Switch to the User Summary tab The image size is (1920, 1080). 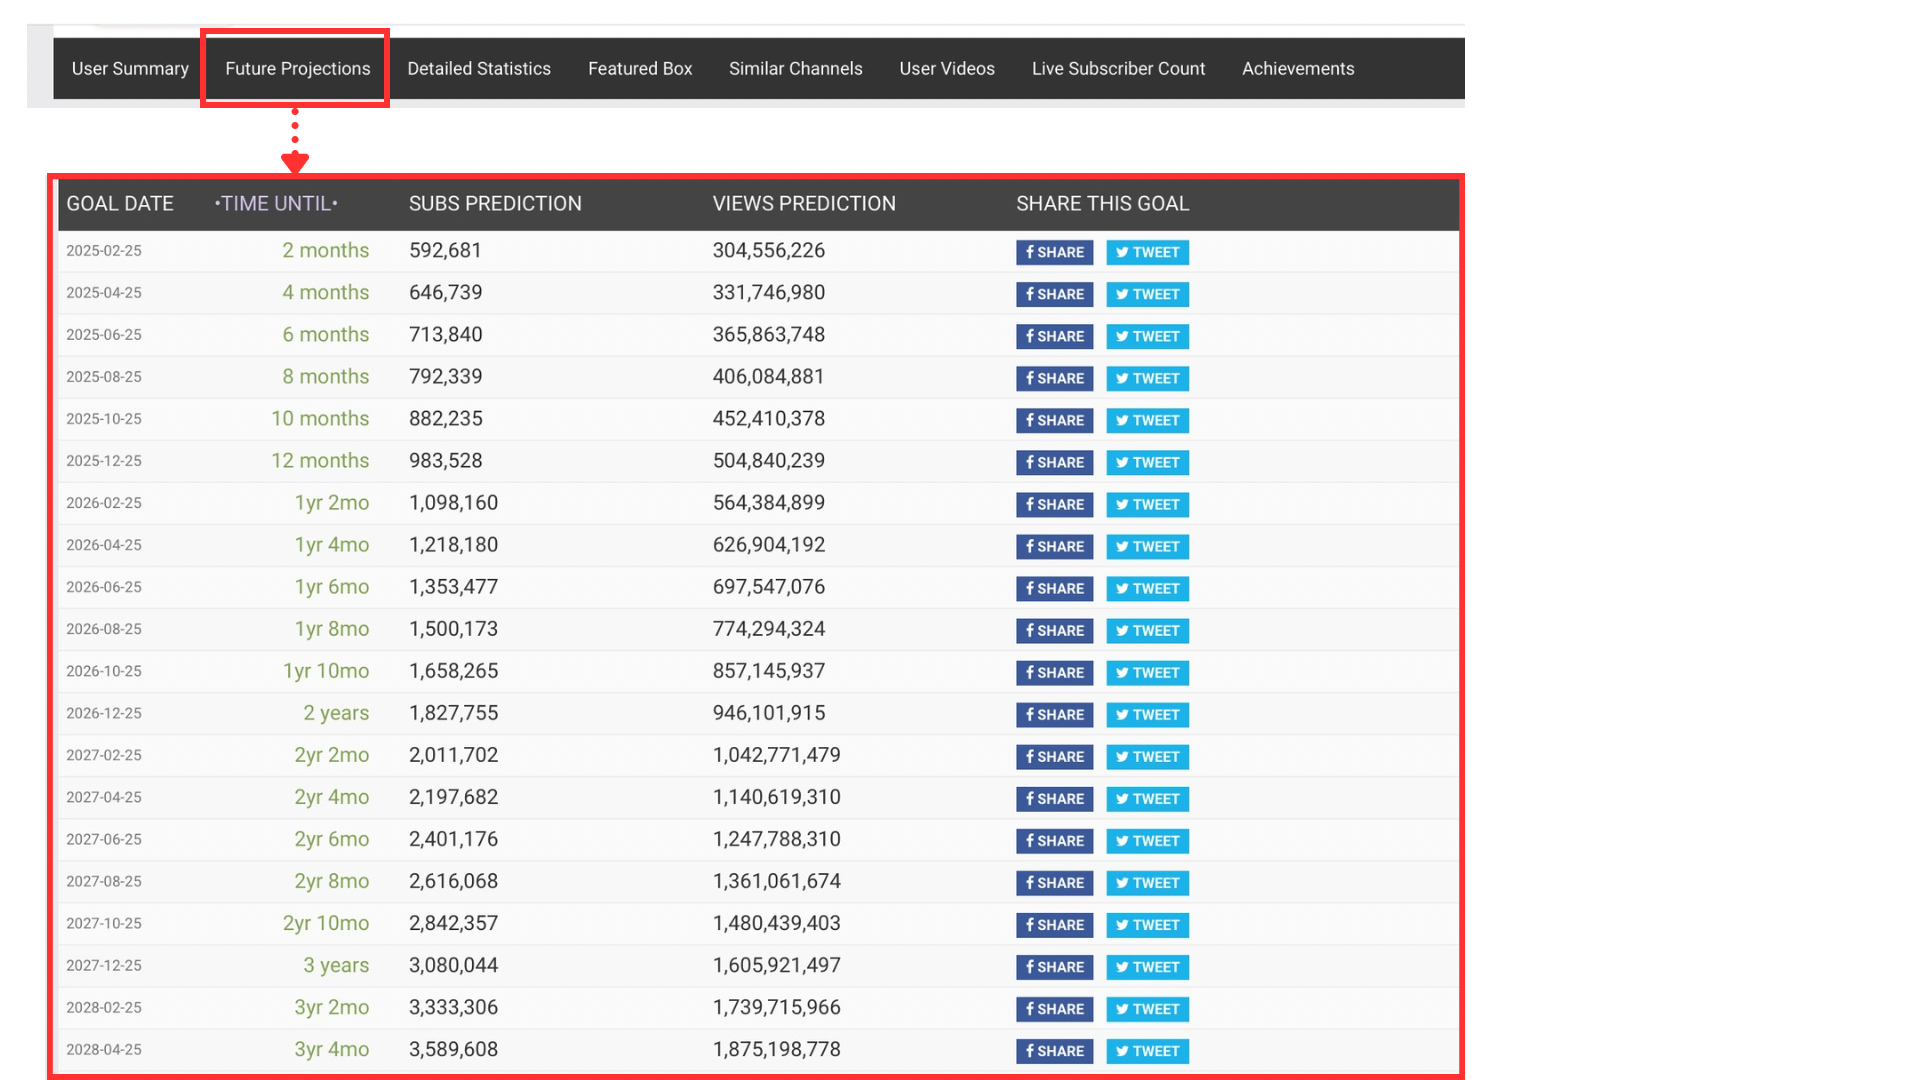(130, 69)
